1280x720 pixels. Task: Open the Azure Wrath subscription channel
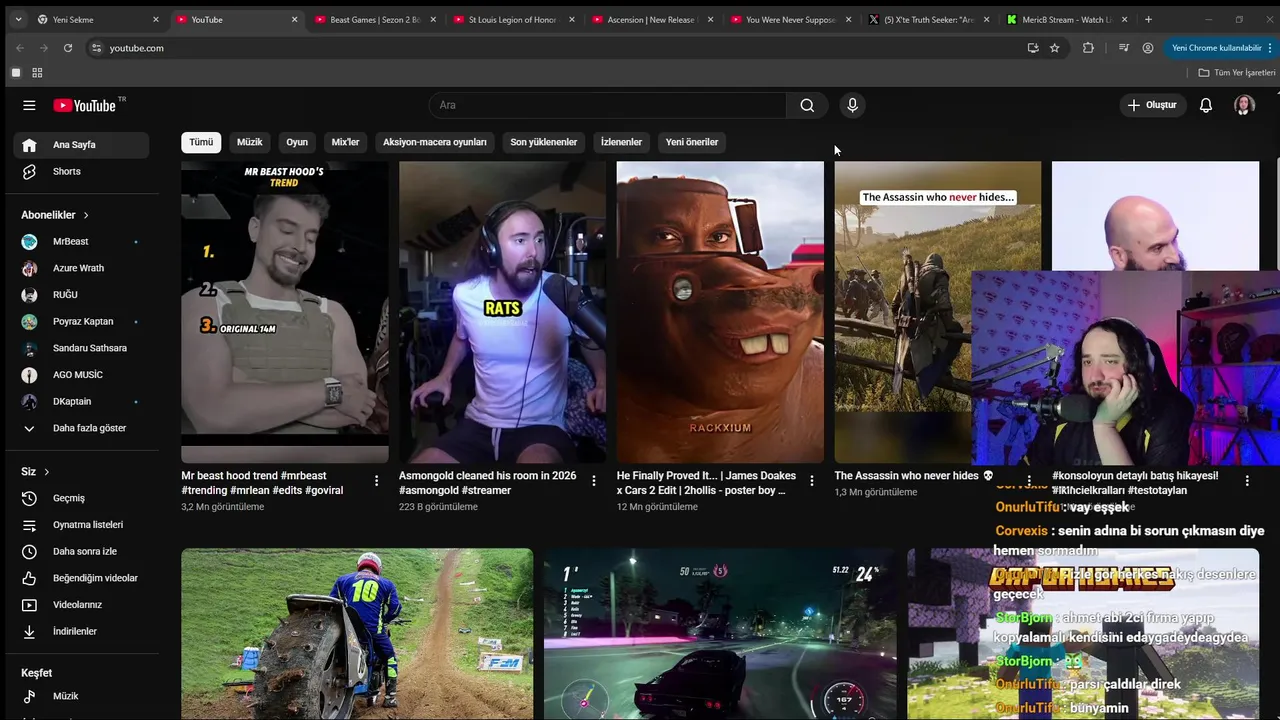pyautogui.click(x=81, y=268)
